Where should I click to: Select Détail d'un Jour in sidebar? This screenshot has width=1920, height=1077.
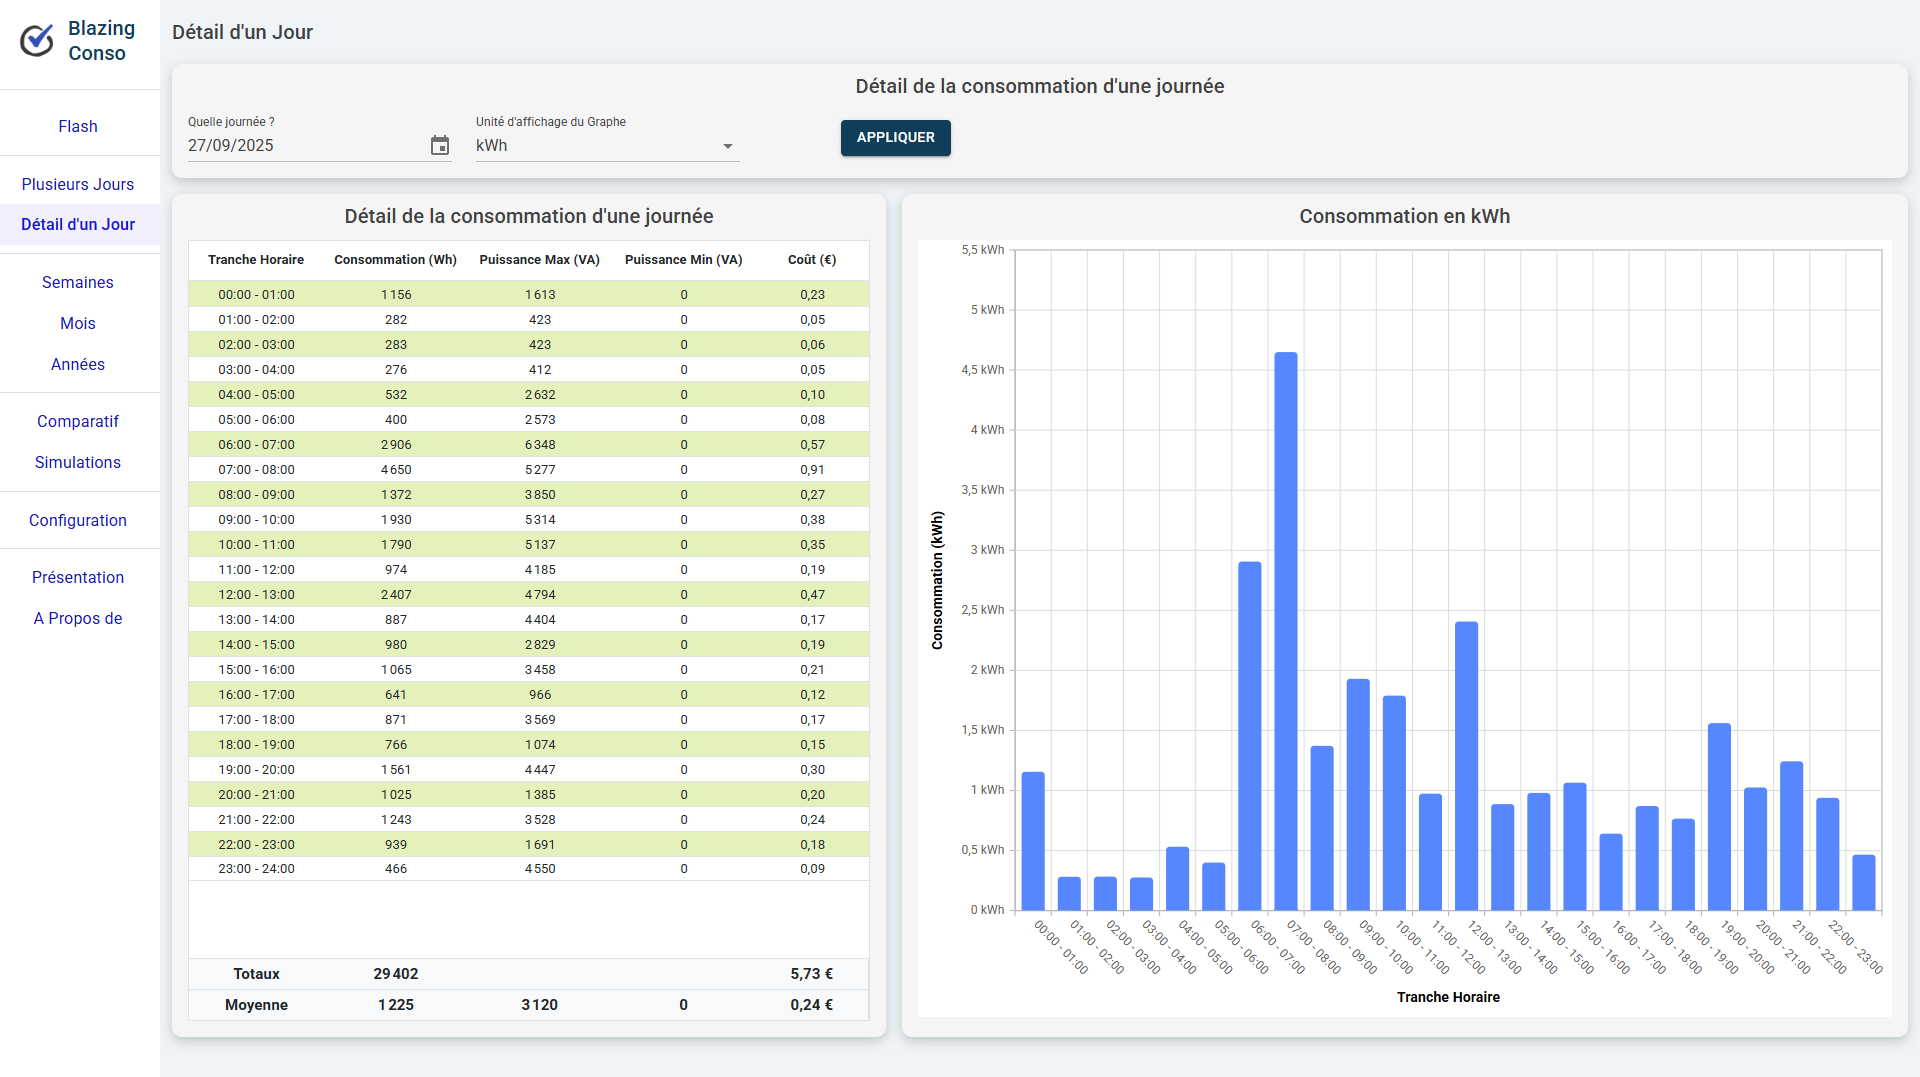78,225
